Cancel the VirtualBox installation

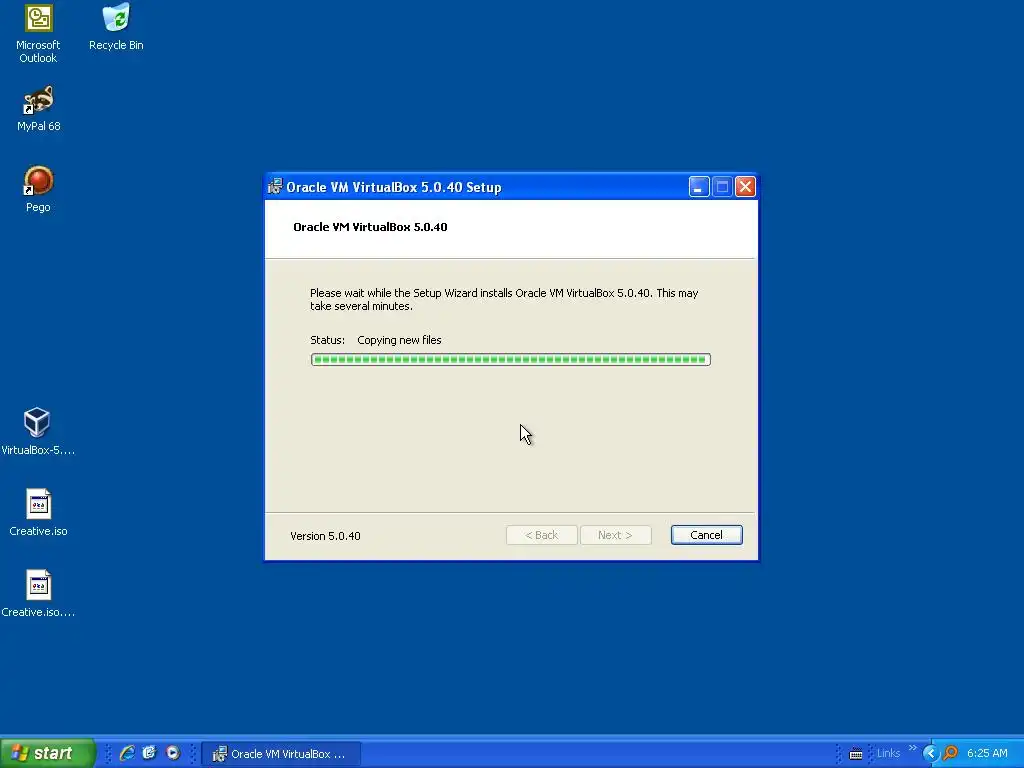click(707, 535)
